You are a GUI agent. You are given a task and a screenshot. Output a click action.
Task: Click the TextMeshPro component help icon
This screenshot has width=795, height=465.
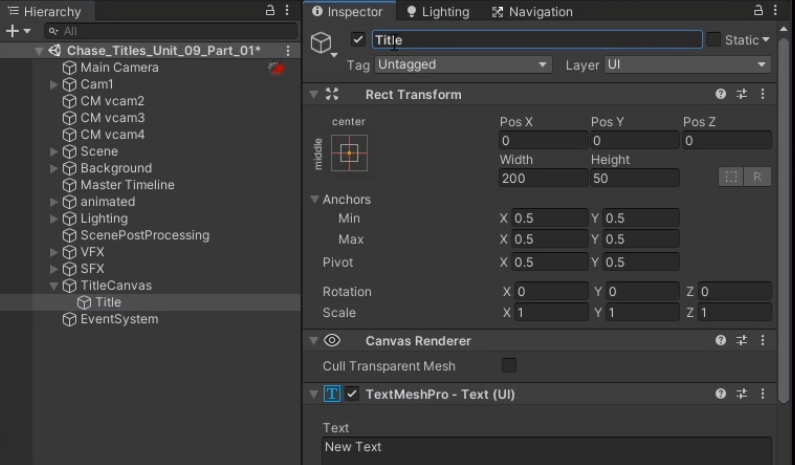tap(720, 394)
